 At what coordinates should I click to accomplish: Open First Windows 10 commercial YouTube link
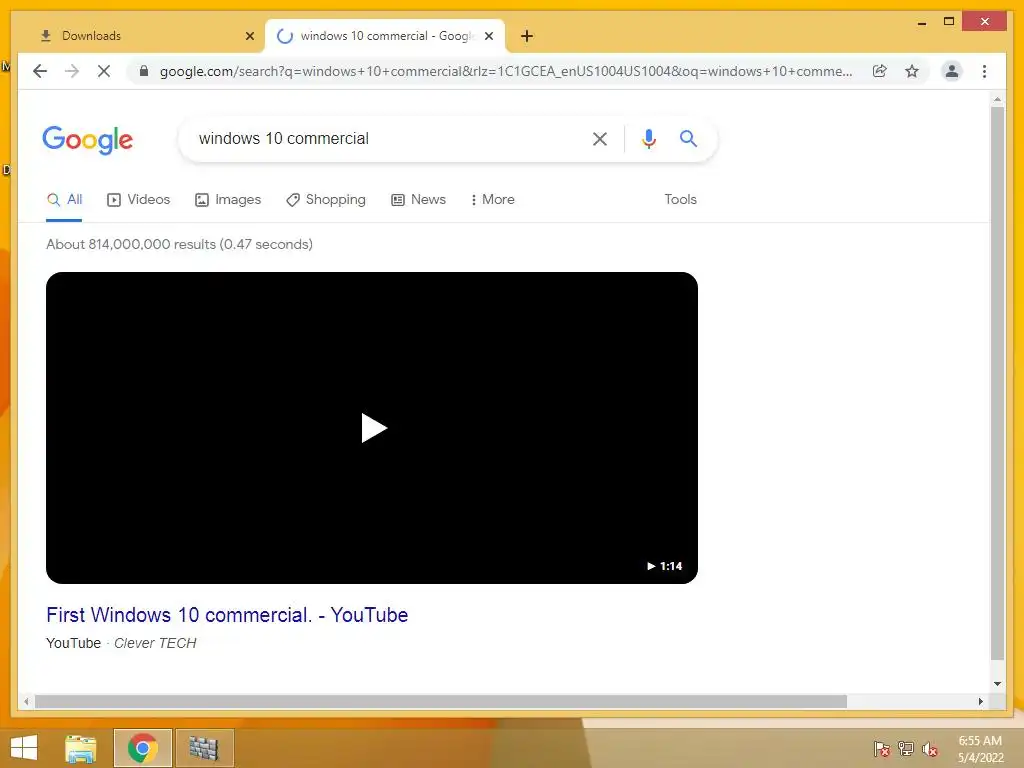(x=227, y=615)
